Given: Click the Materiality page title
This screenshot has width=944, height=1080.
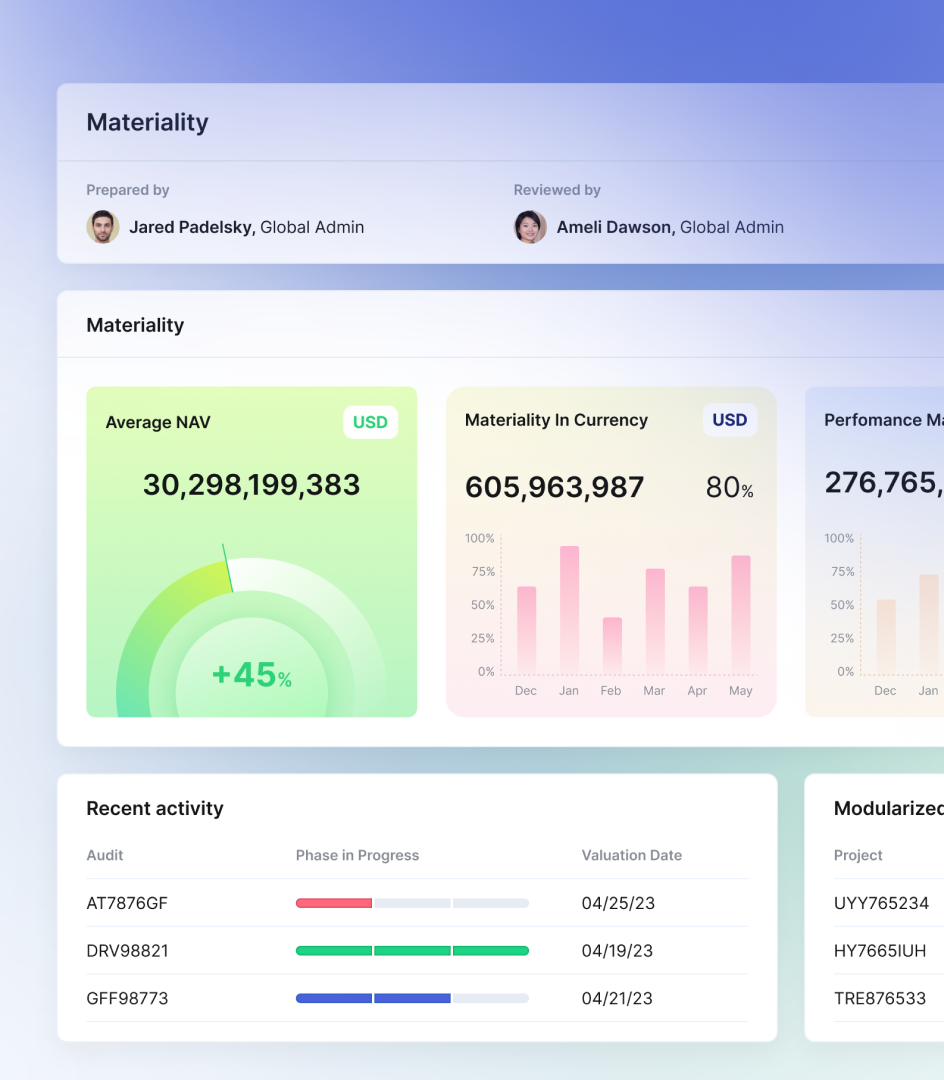Looking at the screenshot, I should [x=147, y=122].
